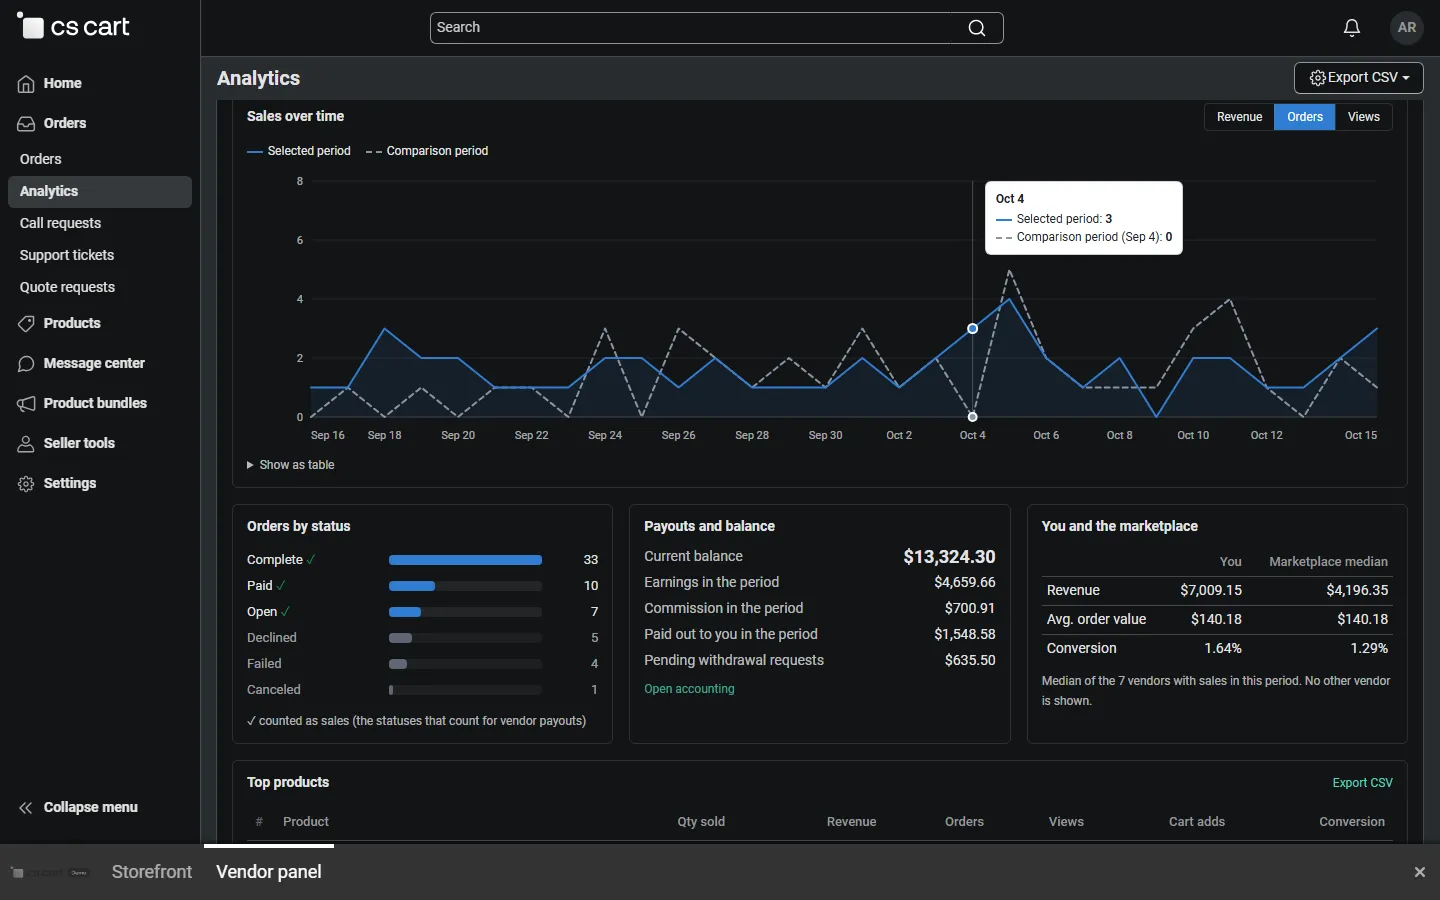Open the Export CSV dropdown
The image size is (1440, 900).
[x=1359, y=78]
